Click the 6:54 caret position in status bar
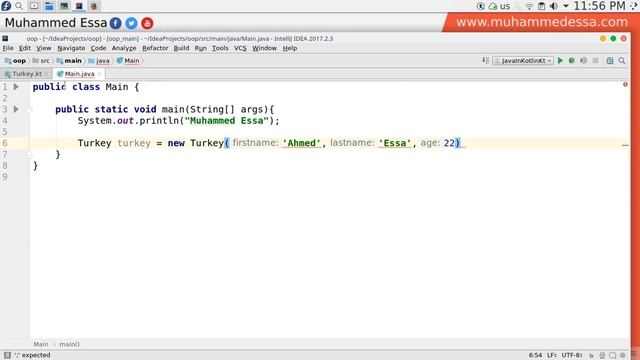This screenshot has width=640, height=360. (535, 355)
